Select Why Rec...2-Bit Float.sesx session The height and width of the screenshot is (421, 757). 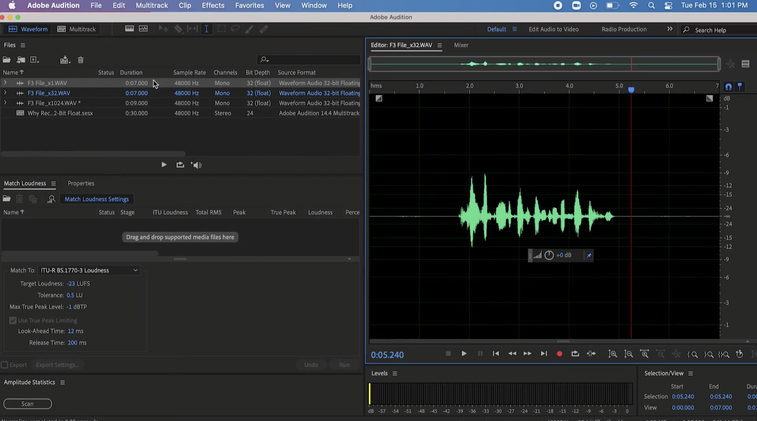(x=60, y=113)
